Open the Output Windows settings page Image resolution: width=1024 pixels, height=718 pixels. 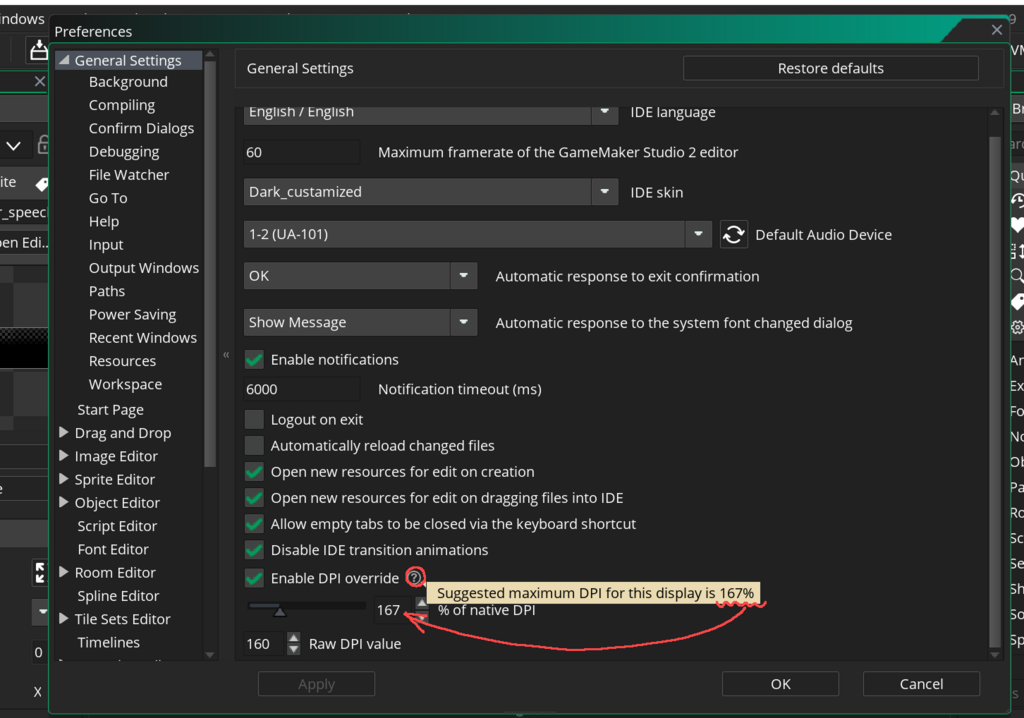(x=144, y=268)
